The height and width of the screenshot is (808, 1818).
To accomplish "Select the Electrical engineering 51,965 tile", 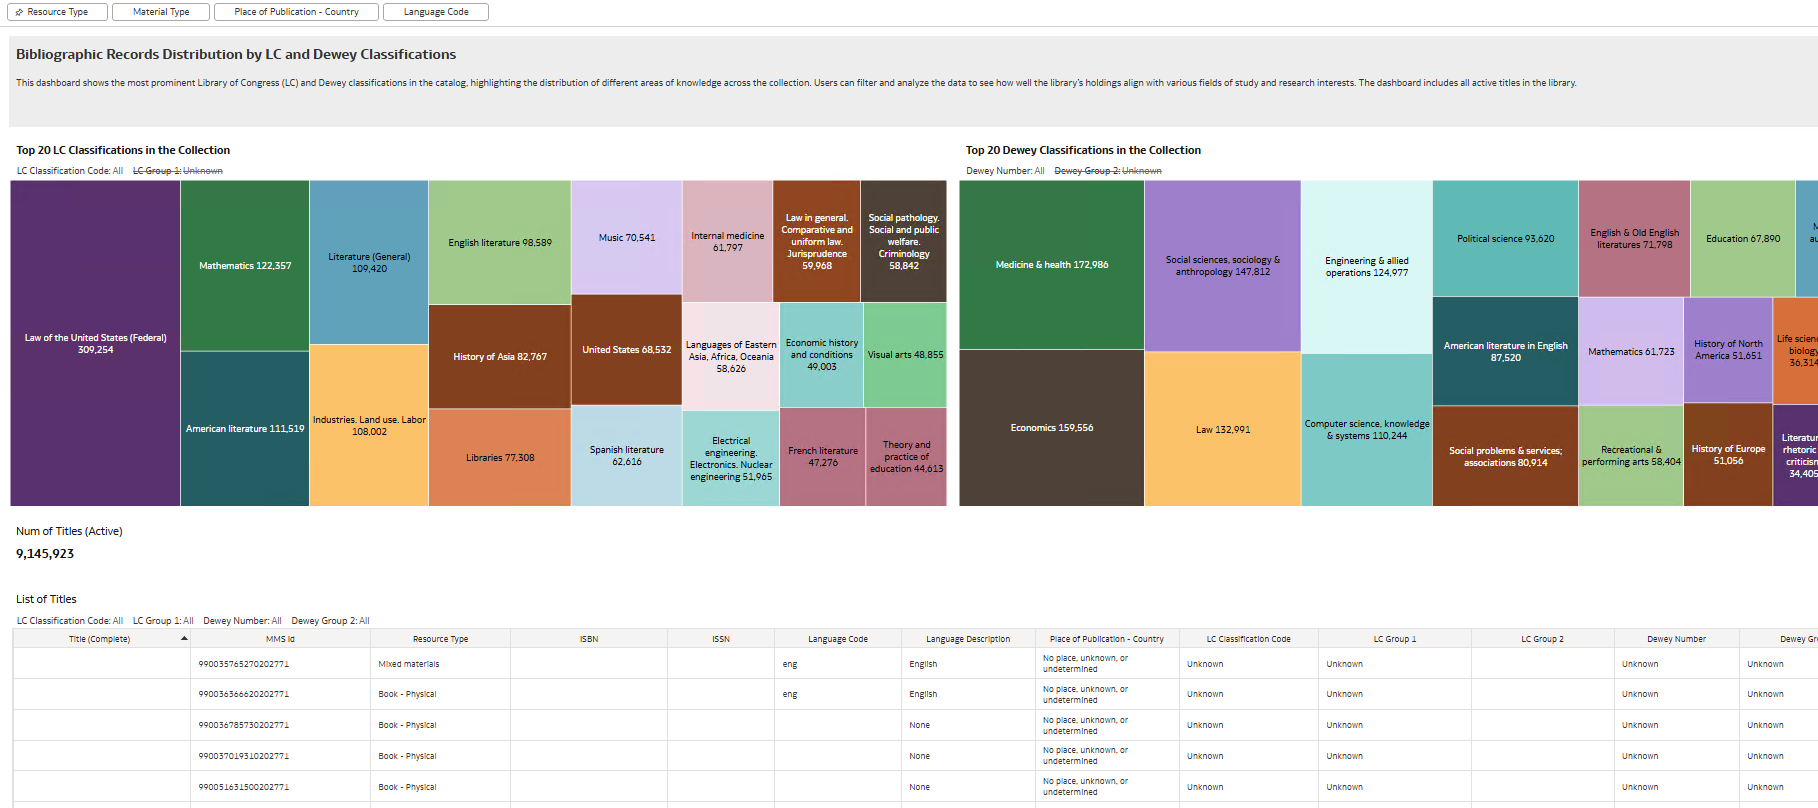I will (731, 458).
